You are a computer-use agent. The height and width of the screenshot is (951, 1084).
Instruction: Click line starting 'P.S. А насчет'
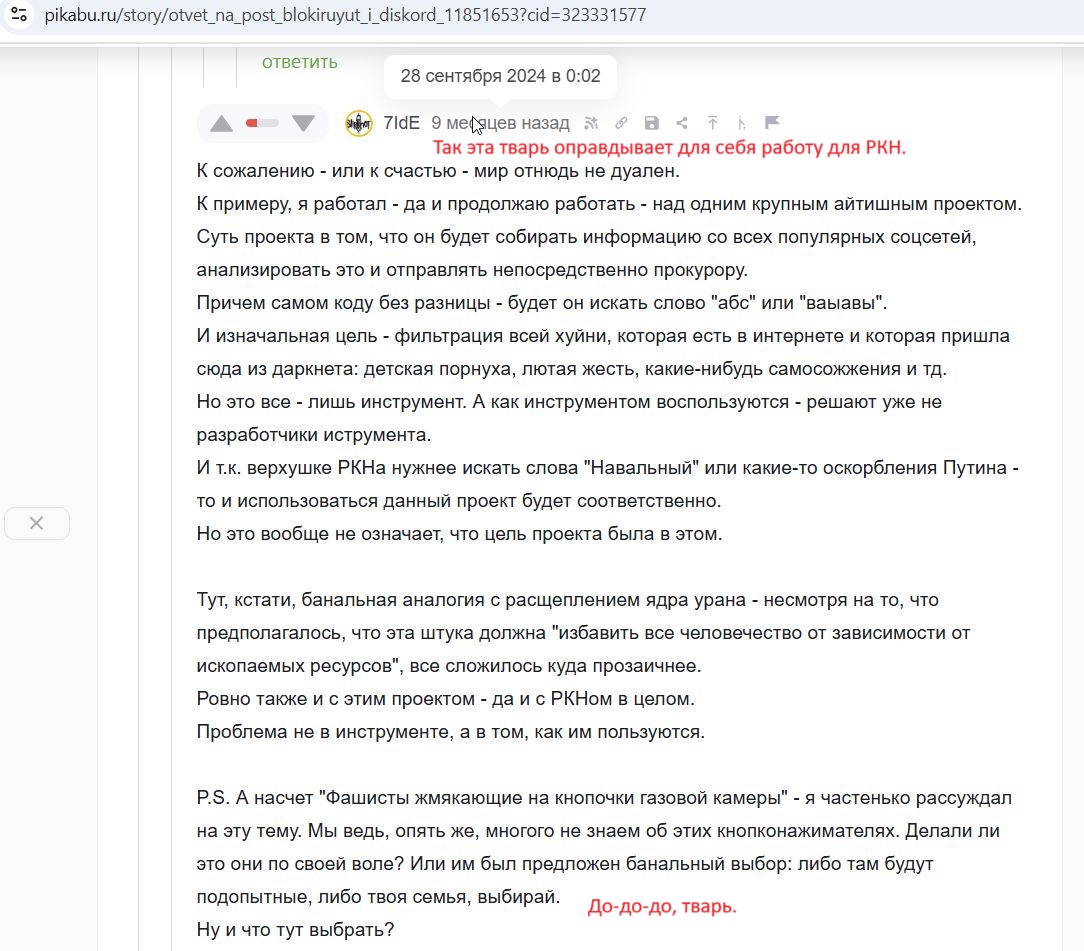pyautogui.click(x=604, y=798)
